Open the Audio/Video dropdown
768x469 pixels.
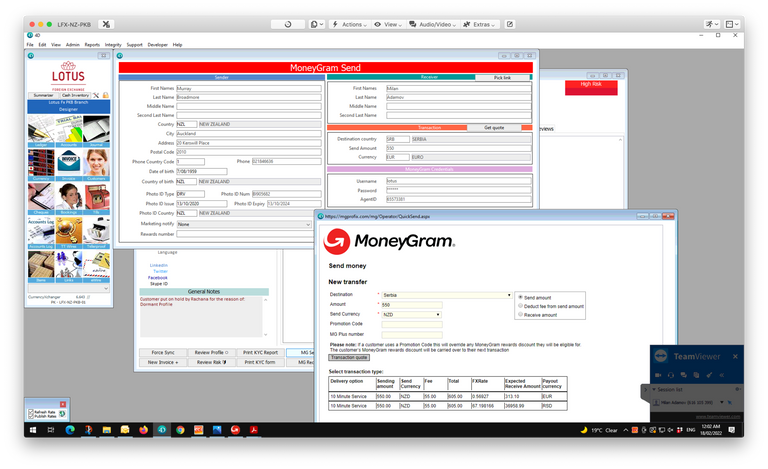pyautogui.click(x=433, y=24)
